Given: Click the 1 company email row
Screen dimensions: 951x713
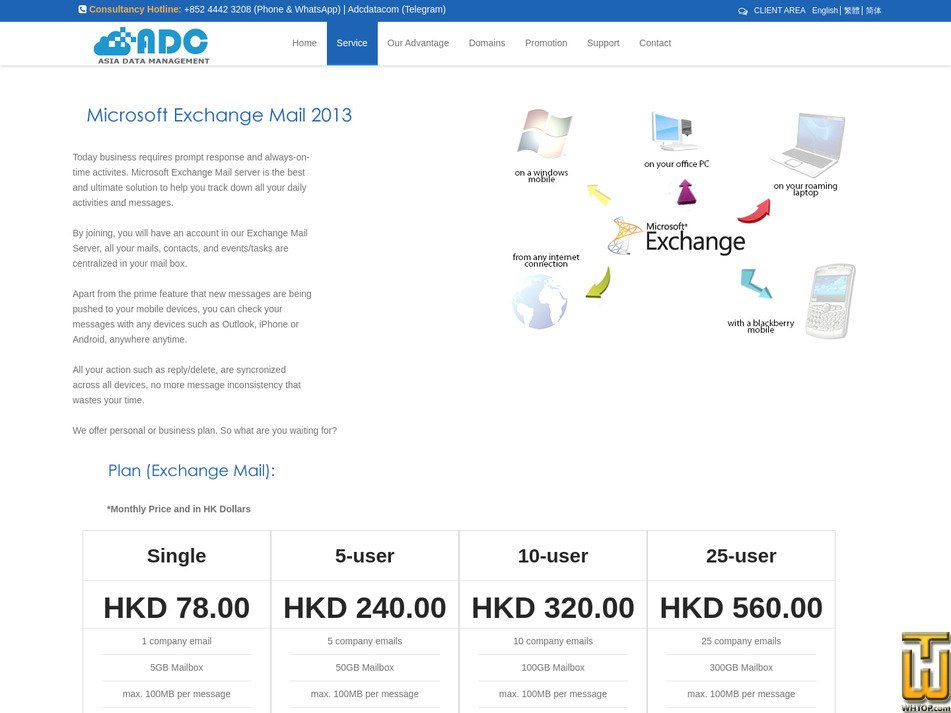Looking at the screenshot, I should pos(176,641).
